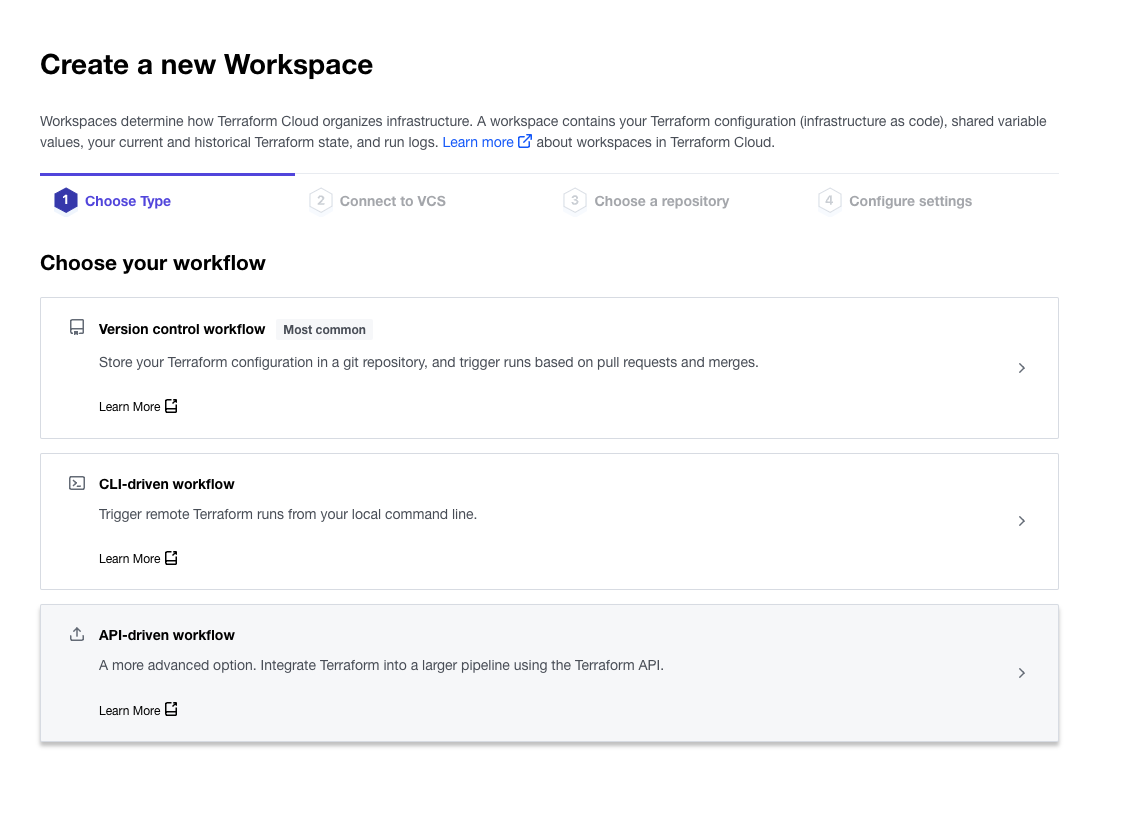1139x832 pixels.
Task: Switch to the Connect to VCS step
Action: pos(392,201)
